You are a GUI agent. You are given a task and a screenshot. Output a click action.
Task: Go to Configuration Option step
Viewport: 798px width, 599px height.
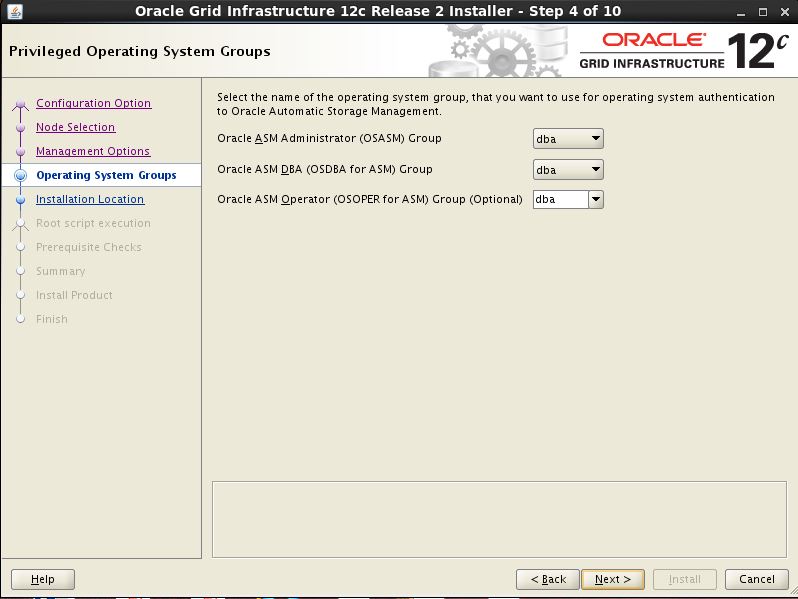tap(94, 103)
